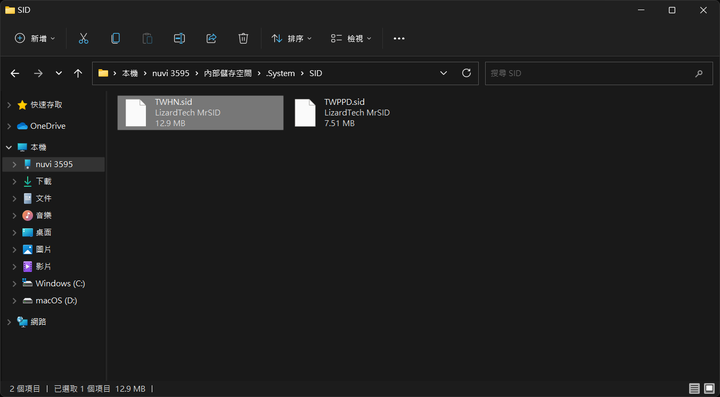
Task: Click SID in address breadcrumb
Action: click(x=315, y=73)
